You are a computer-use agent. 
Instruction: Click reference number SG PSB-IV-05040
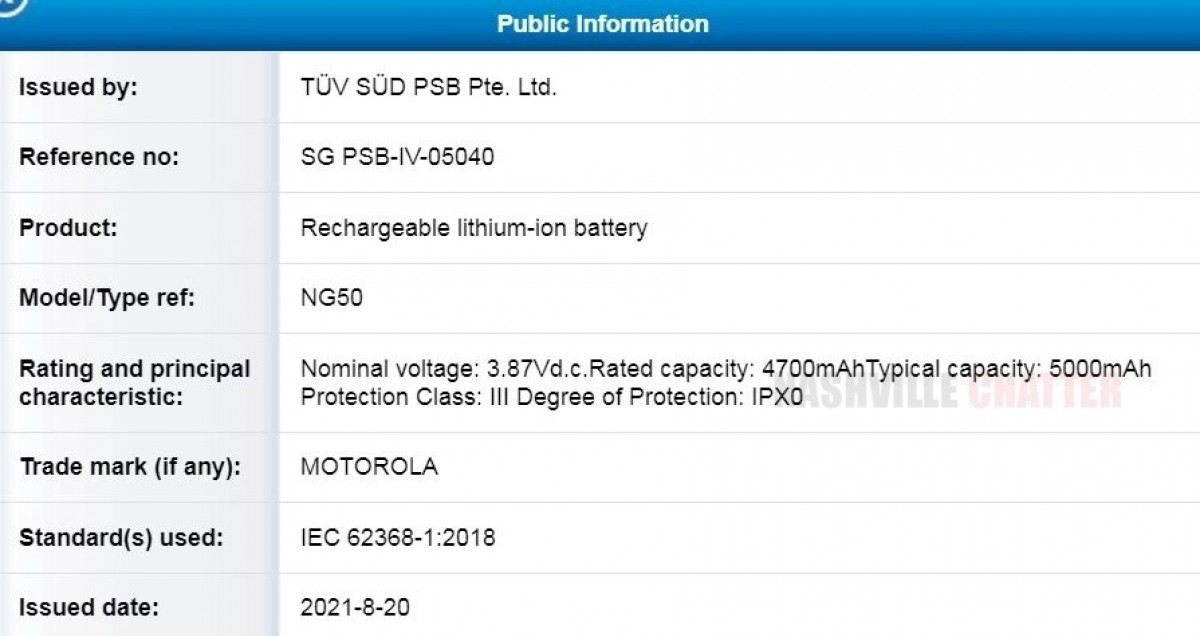point(397,157)
